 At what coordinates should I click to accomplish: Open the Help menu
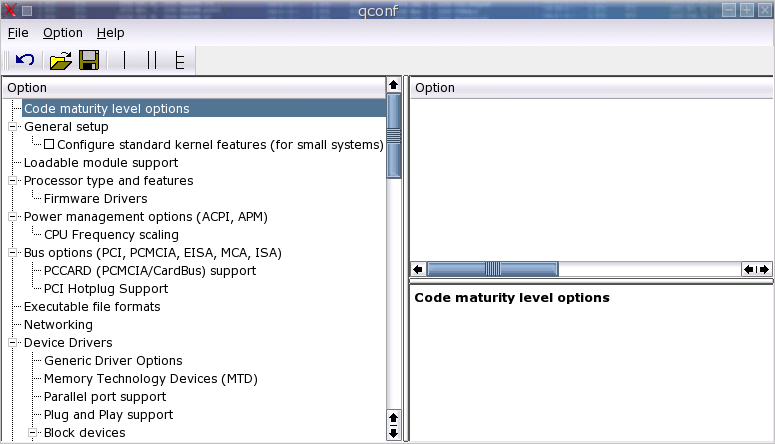(111, 33)
